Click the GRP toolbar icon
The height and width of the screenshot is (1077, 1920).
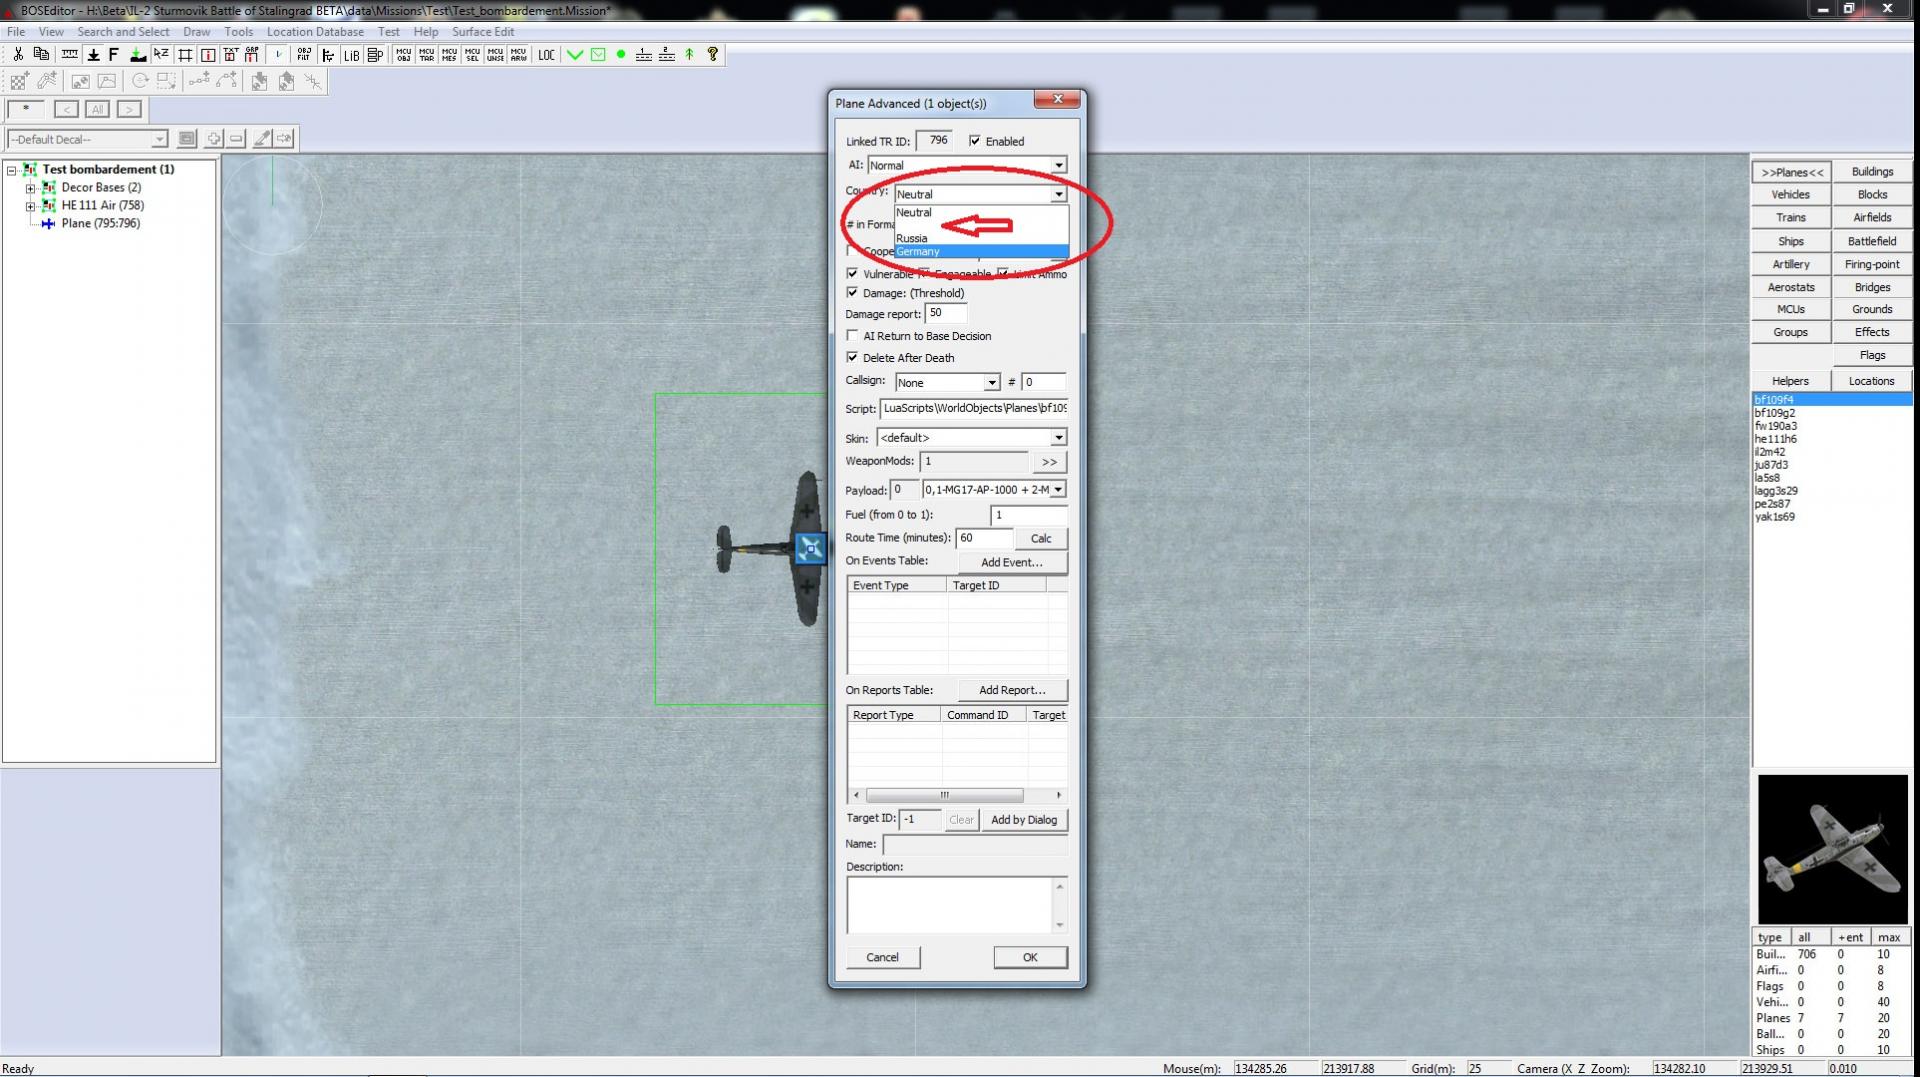pyautogui.click(x=252, y=55)
